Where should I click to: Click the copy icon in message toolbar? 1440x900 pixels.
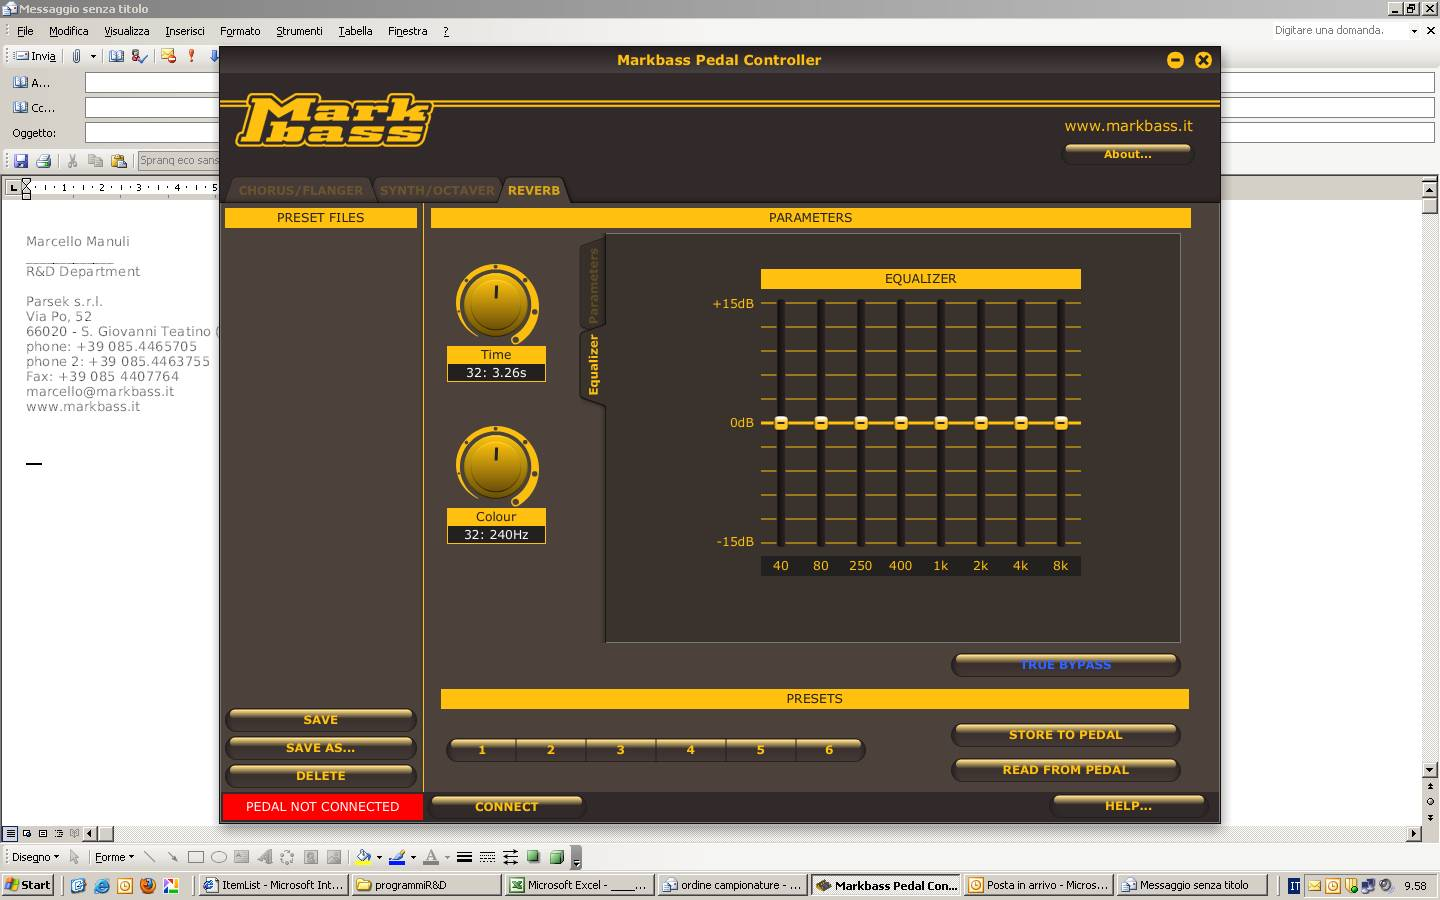pyautogui.click(x=95, y=160)
